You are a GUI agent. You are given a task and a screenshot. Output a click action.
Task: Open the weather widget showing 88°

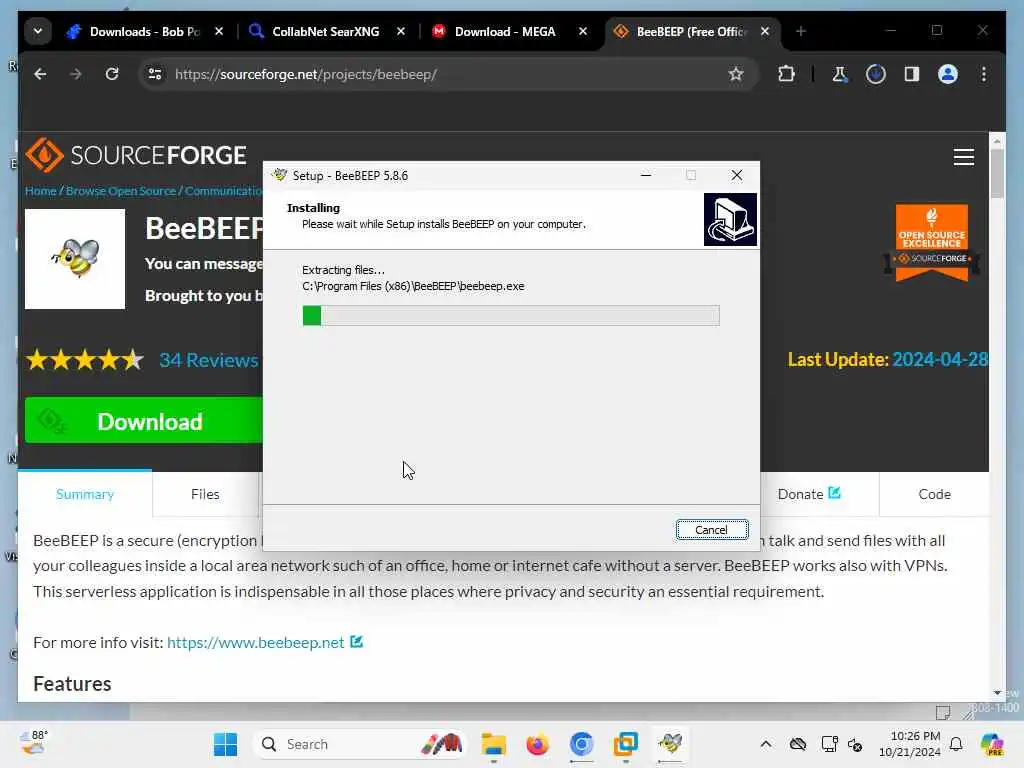[x=34, y=743]
